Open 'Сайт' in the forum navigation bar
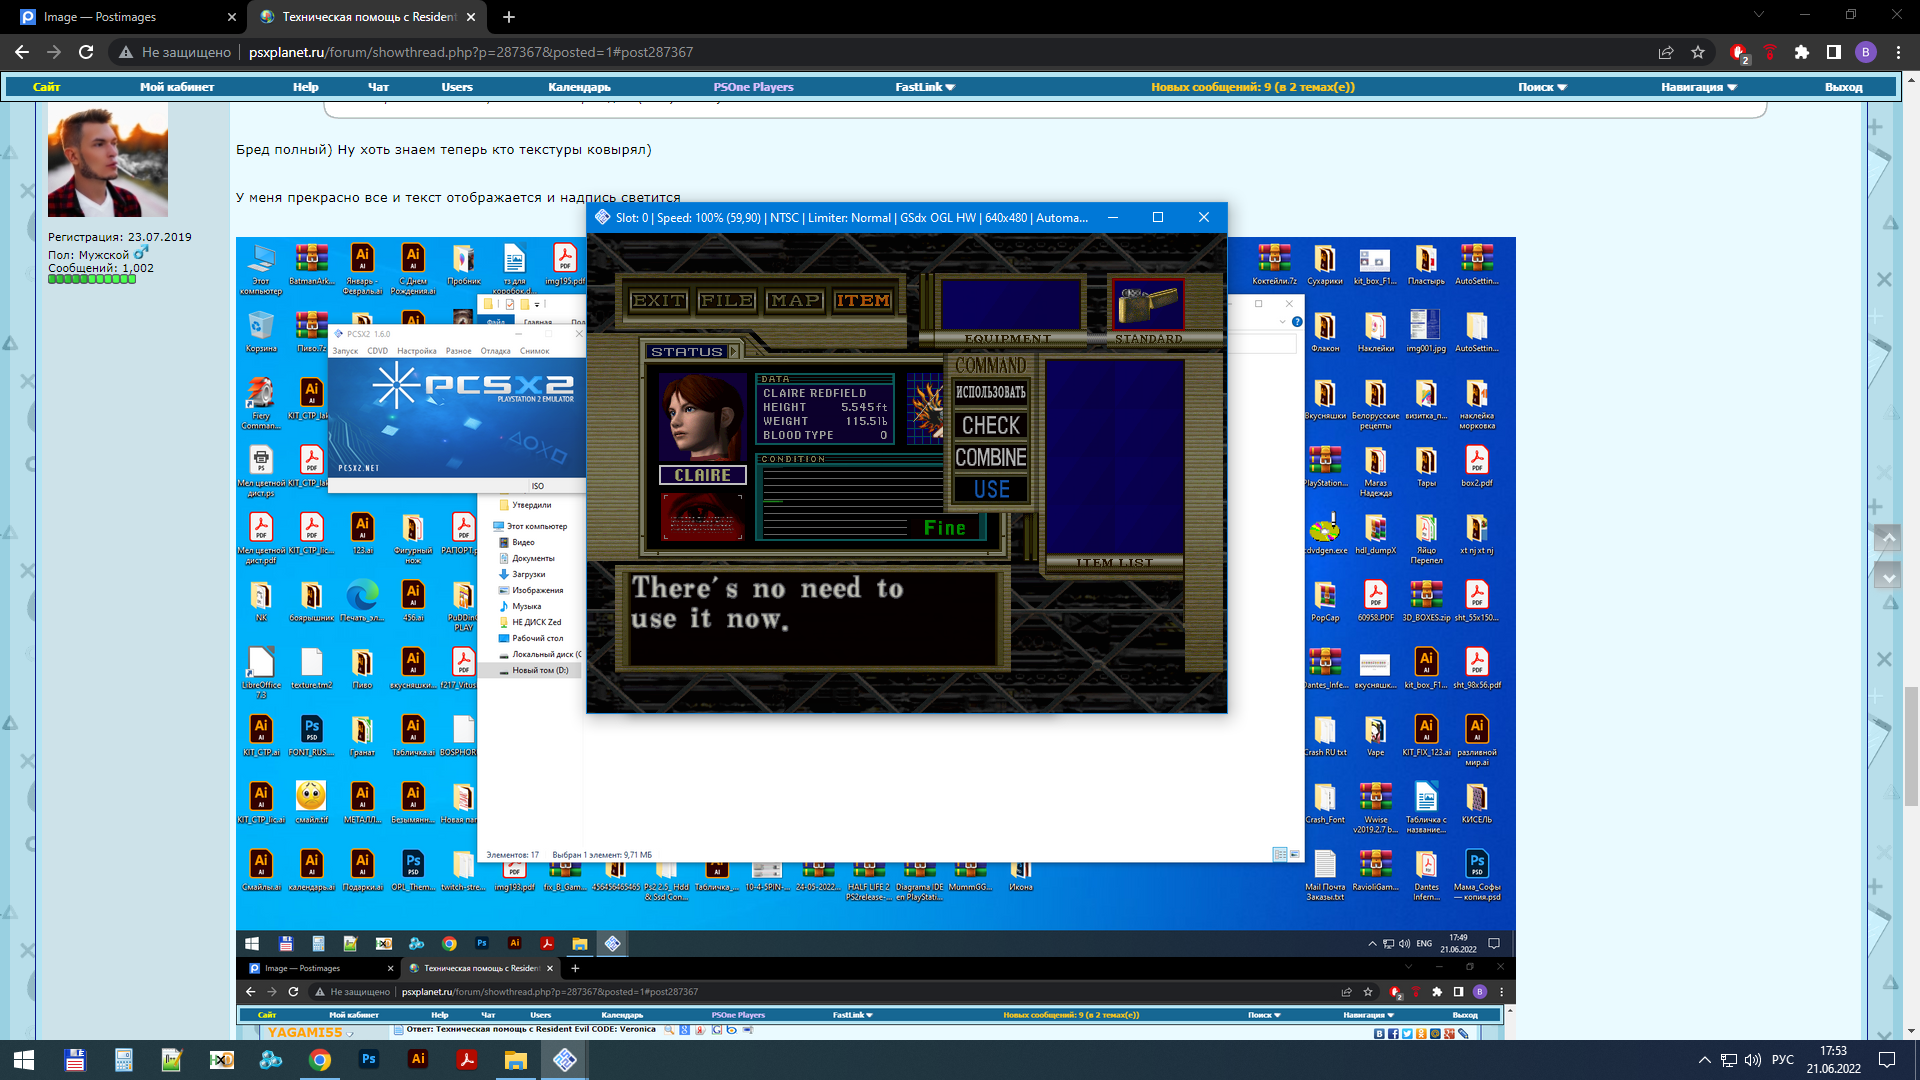This screenshot has width=1920, height=1080. pos(46,87)
